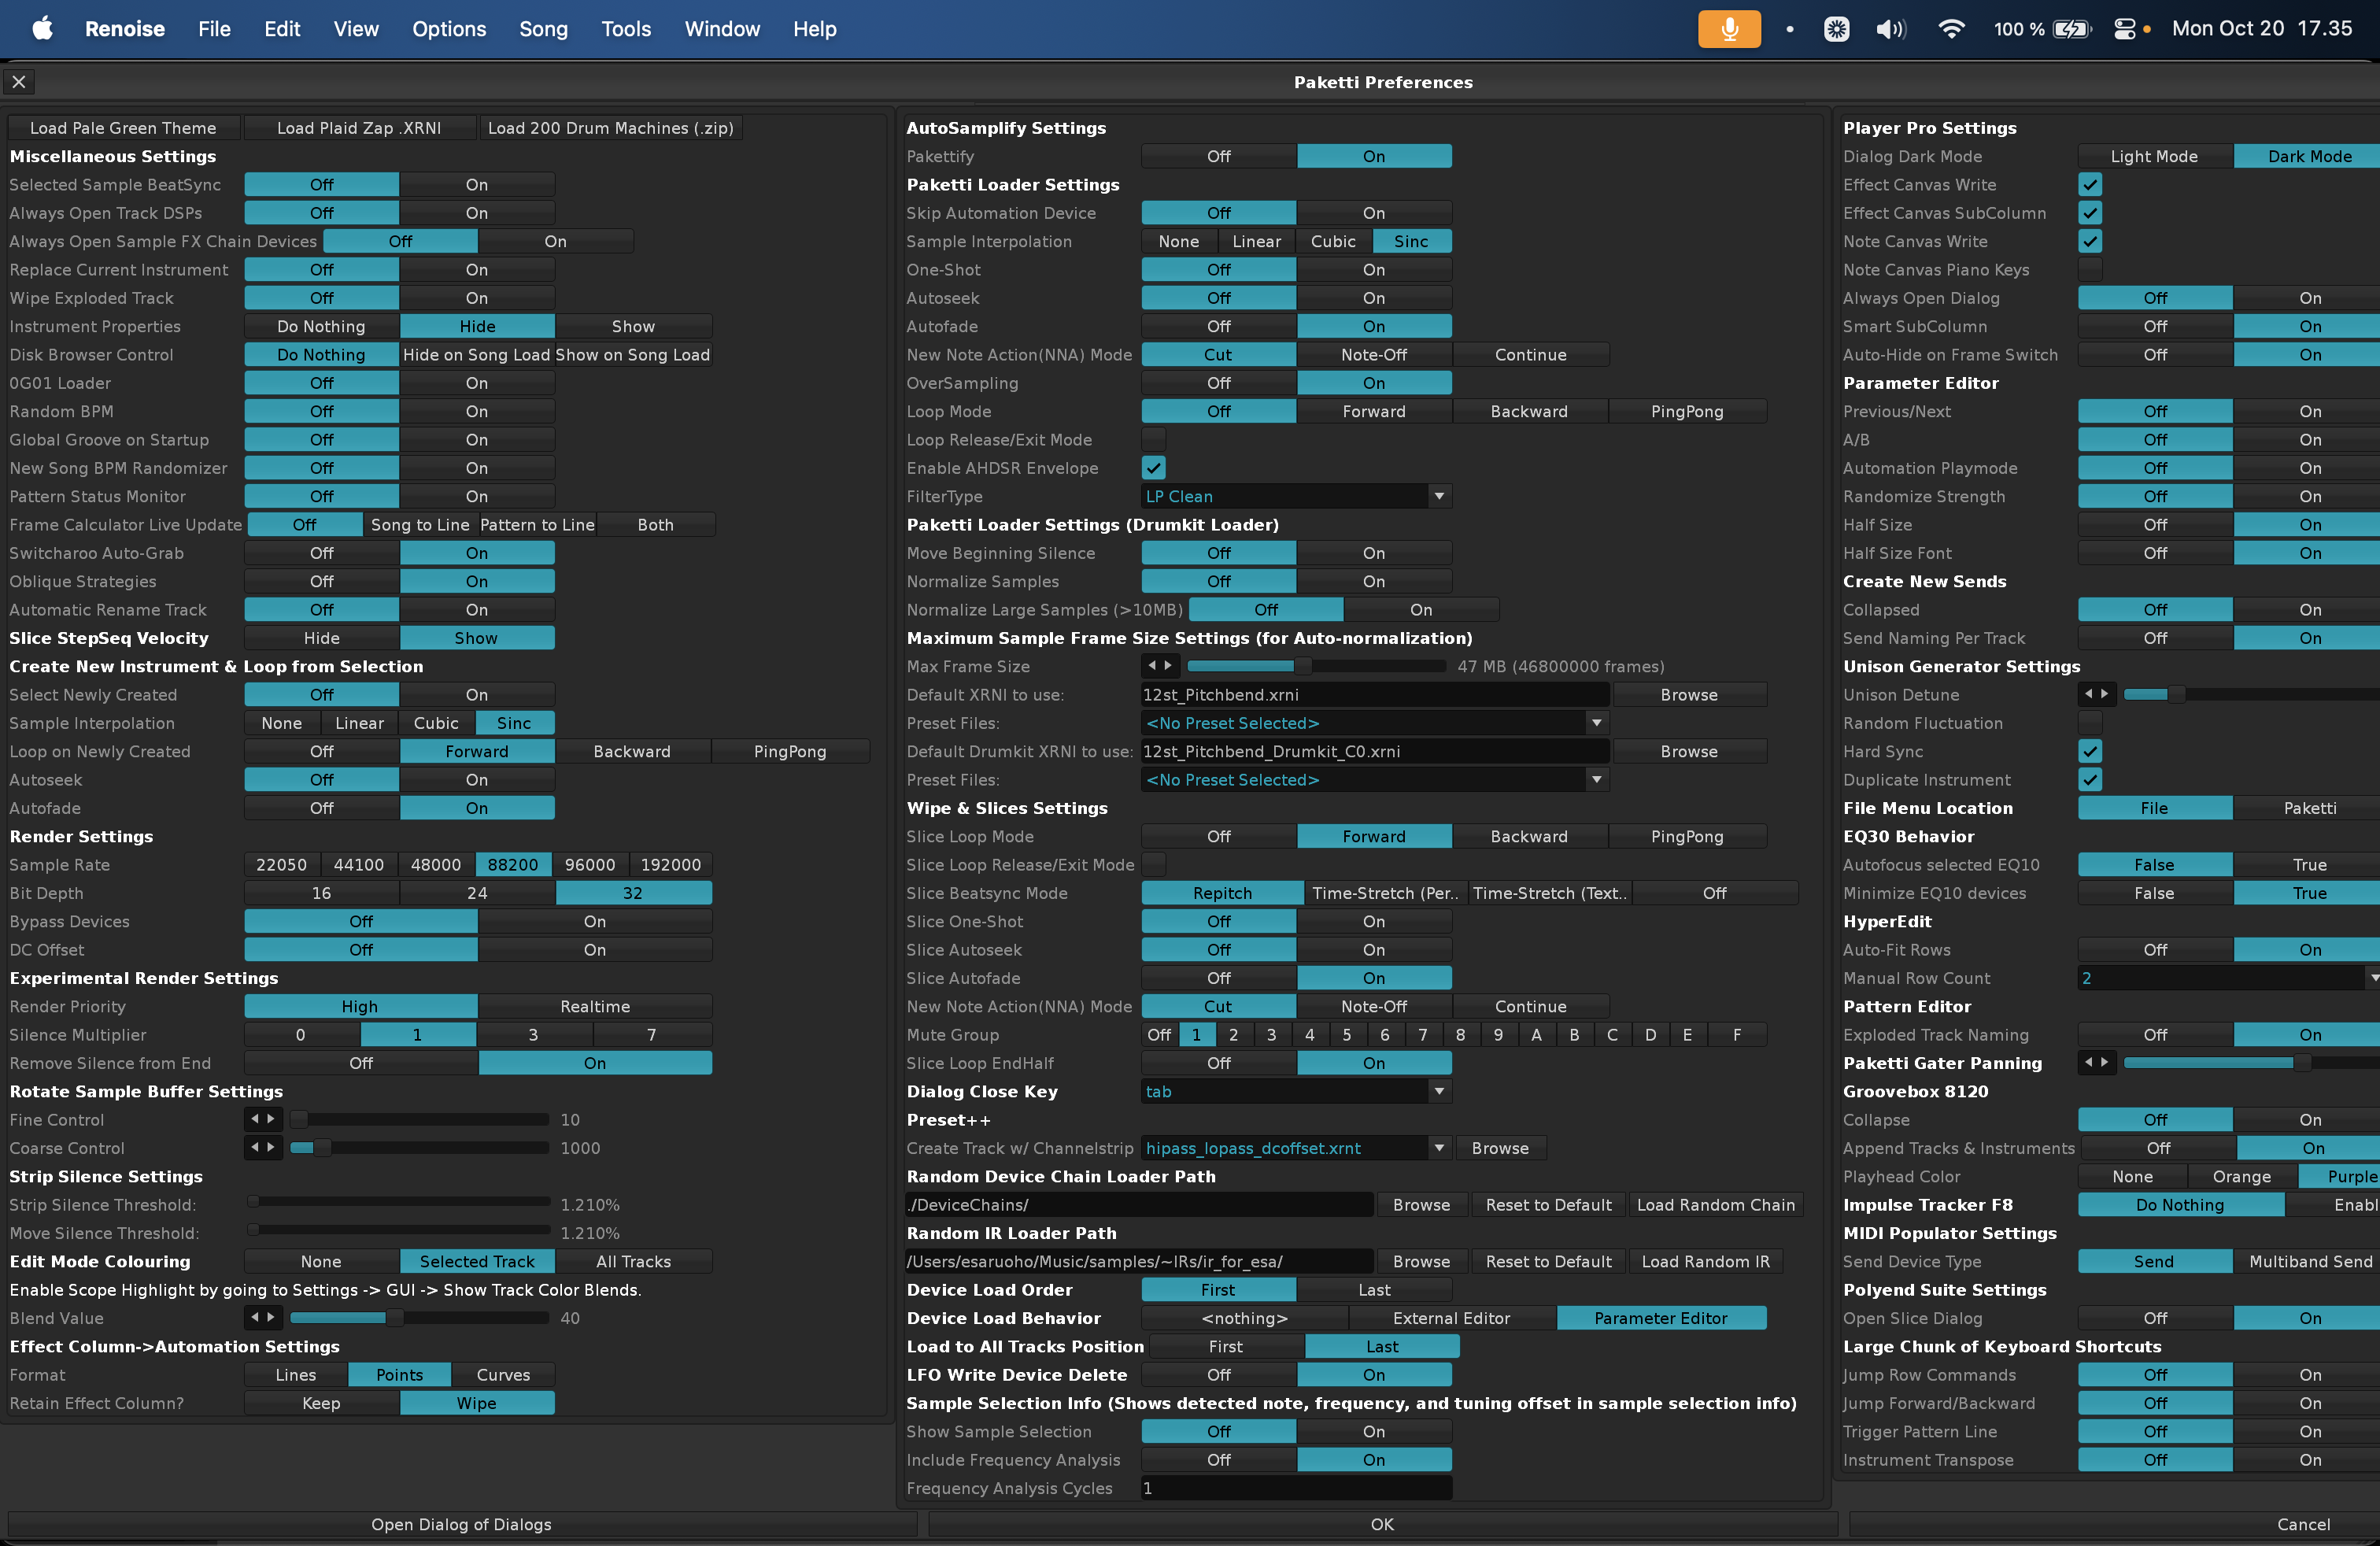Image resolution: width=2380 pixels, height=1546 pixels.
Task: Open the Dialog Close Key dropdown
Action: point(1438,1091)
